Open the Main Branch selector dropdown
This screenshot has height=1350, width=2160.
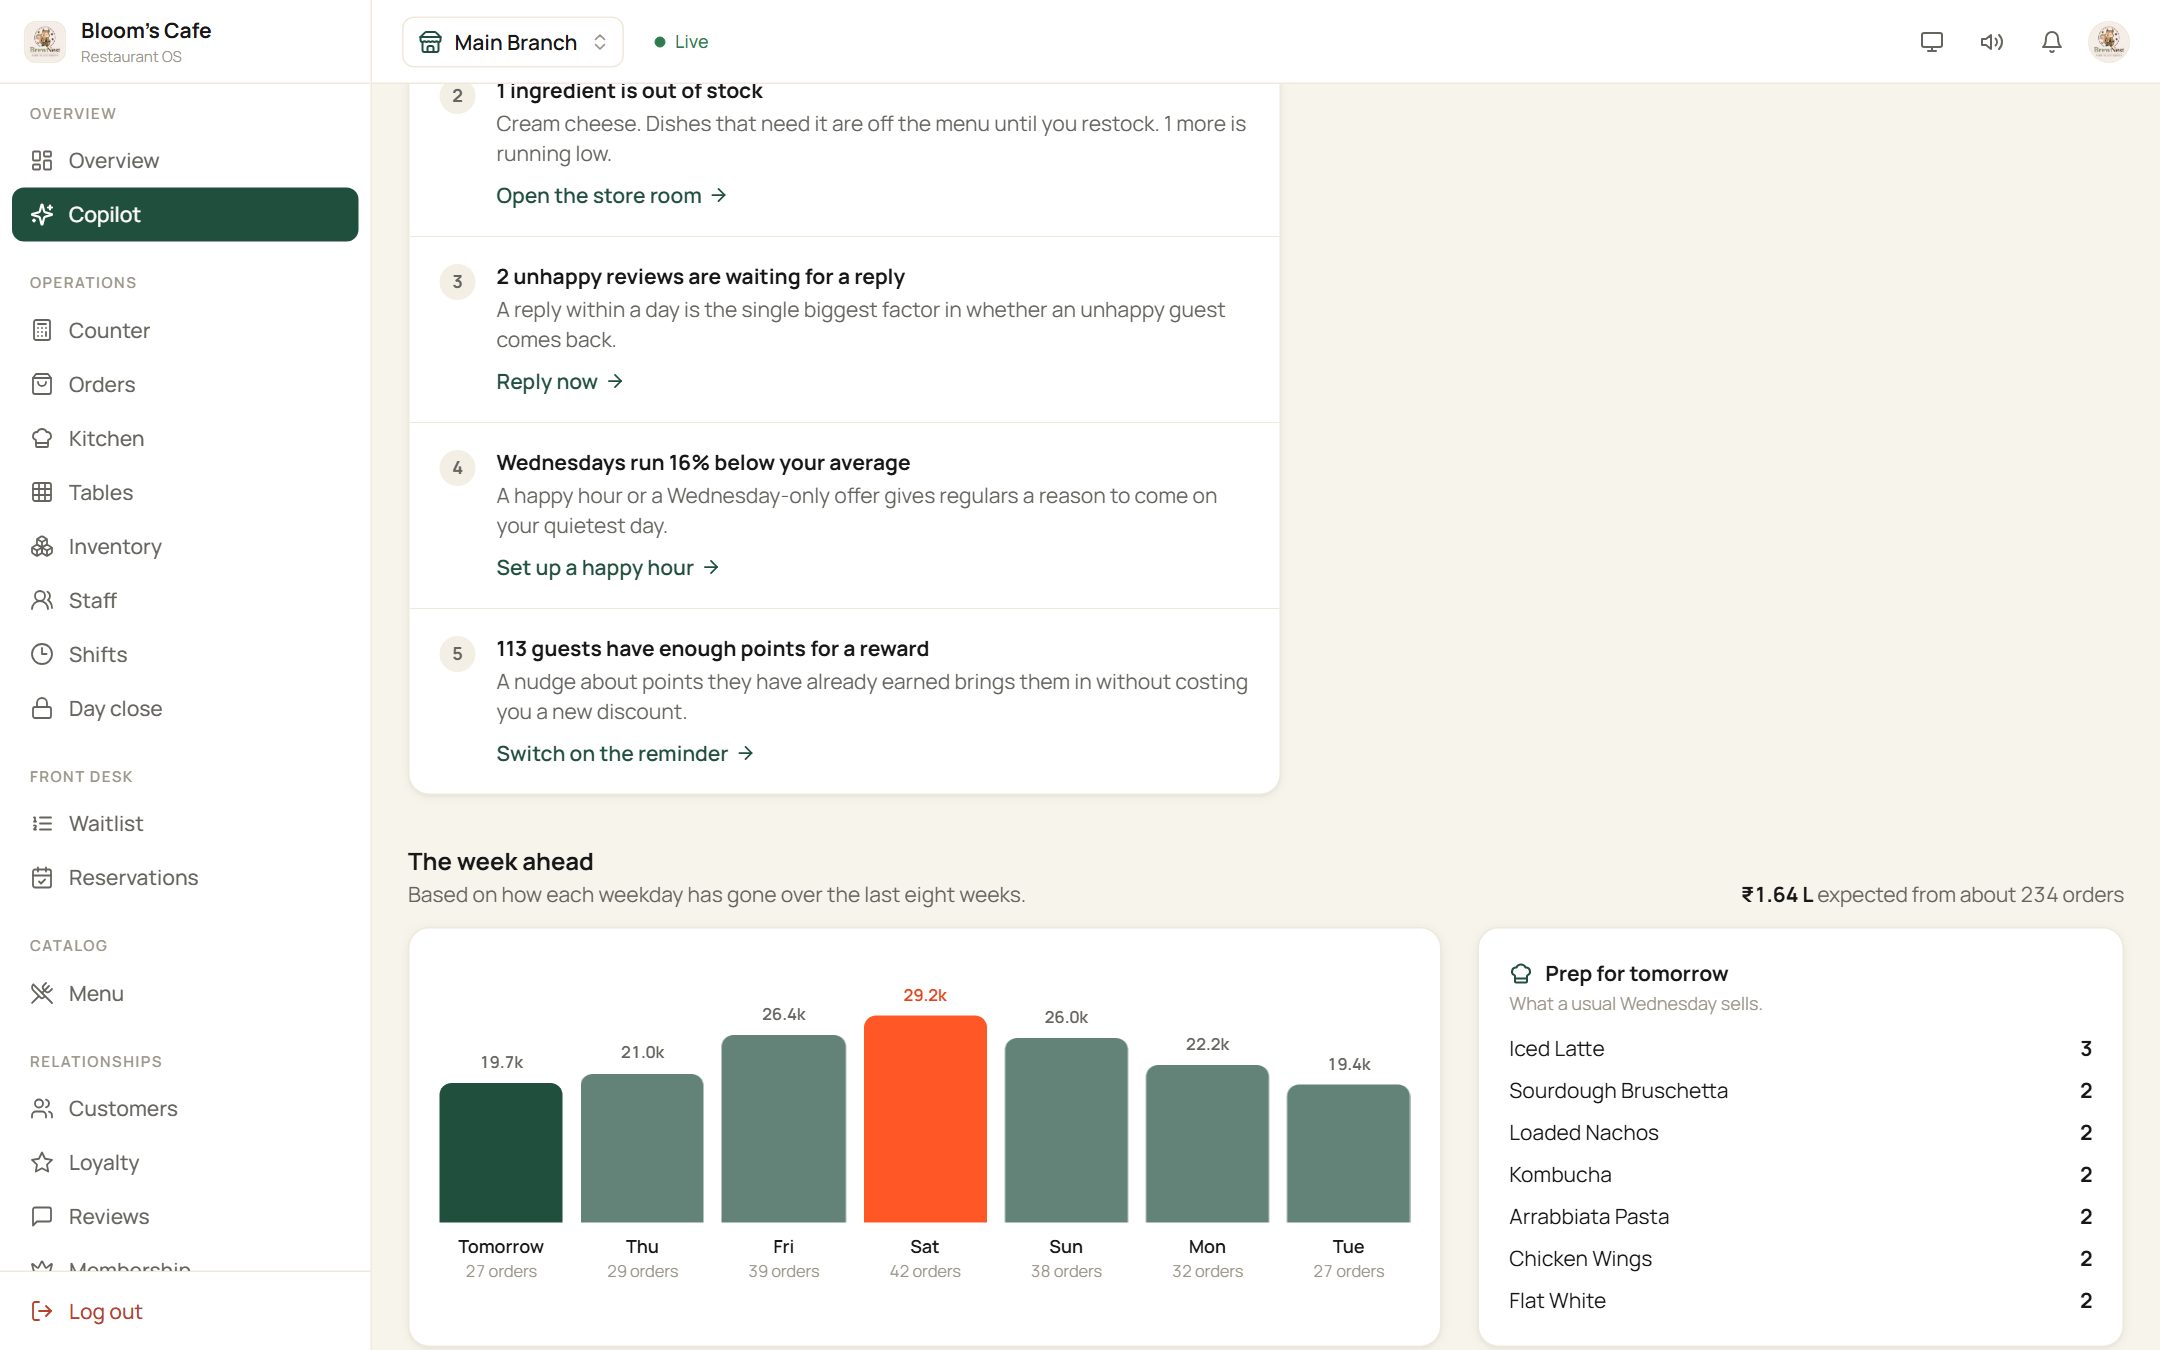point(513,42)
